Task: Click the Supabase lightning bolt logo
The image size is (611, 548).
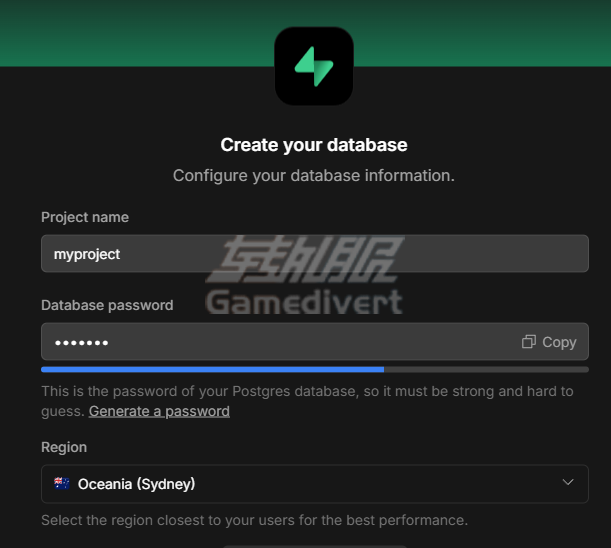Action: click(x=314, y=66)
